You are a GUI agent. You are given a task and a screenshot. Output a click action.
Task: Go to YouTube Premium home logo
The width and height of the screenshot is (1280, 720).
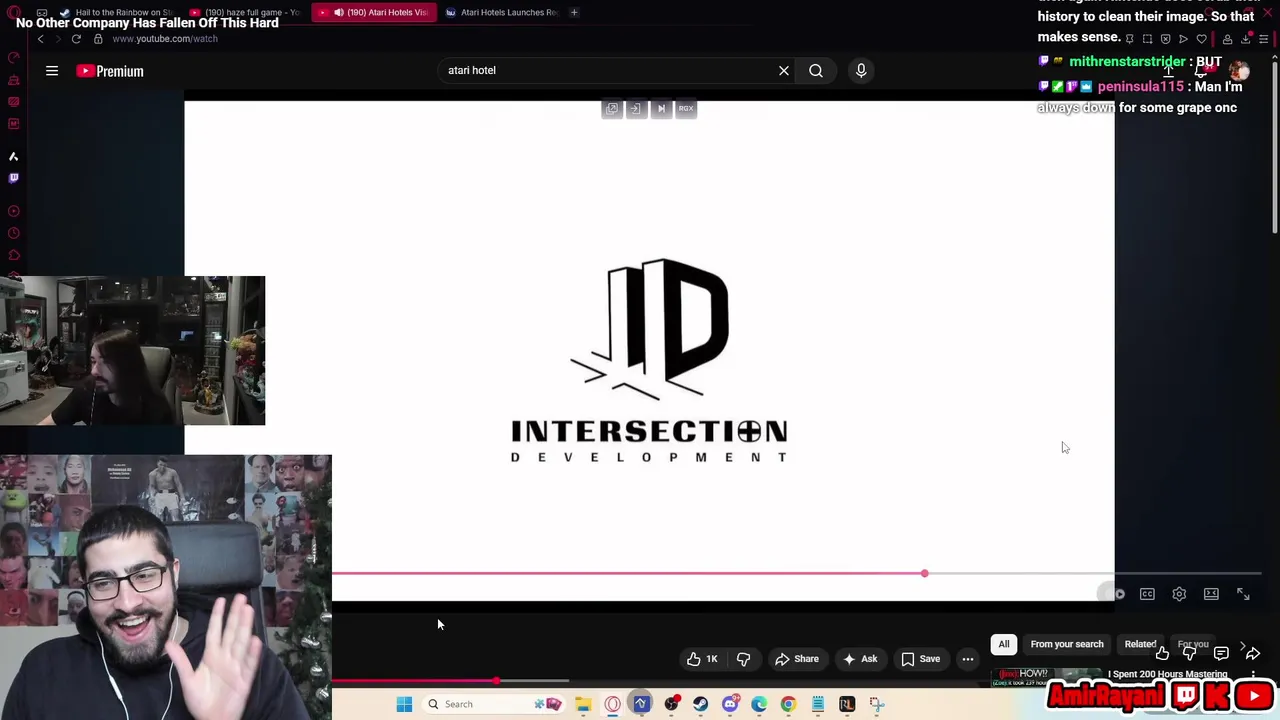(110, 71)
